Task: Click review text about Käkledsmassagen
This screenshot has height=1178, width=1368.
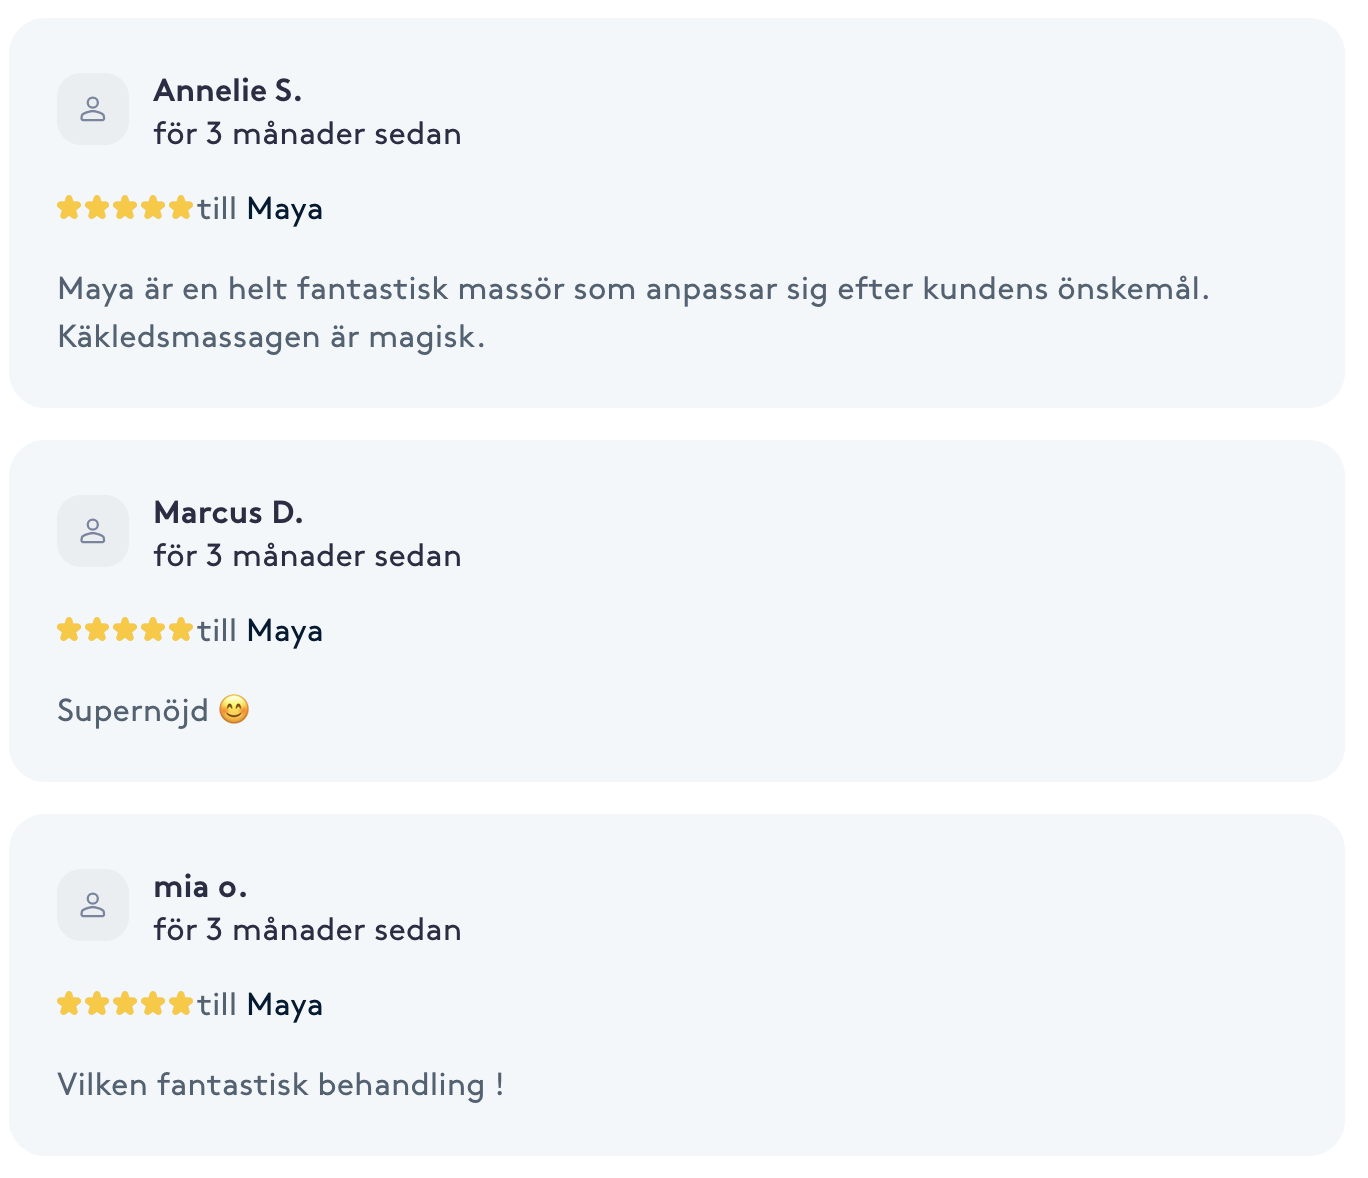Action: (x=634, y=313)
